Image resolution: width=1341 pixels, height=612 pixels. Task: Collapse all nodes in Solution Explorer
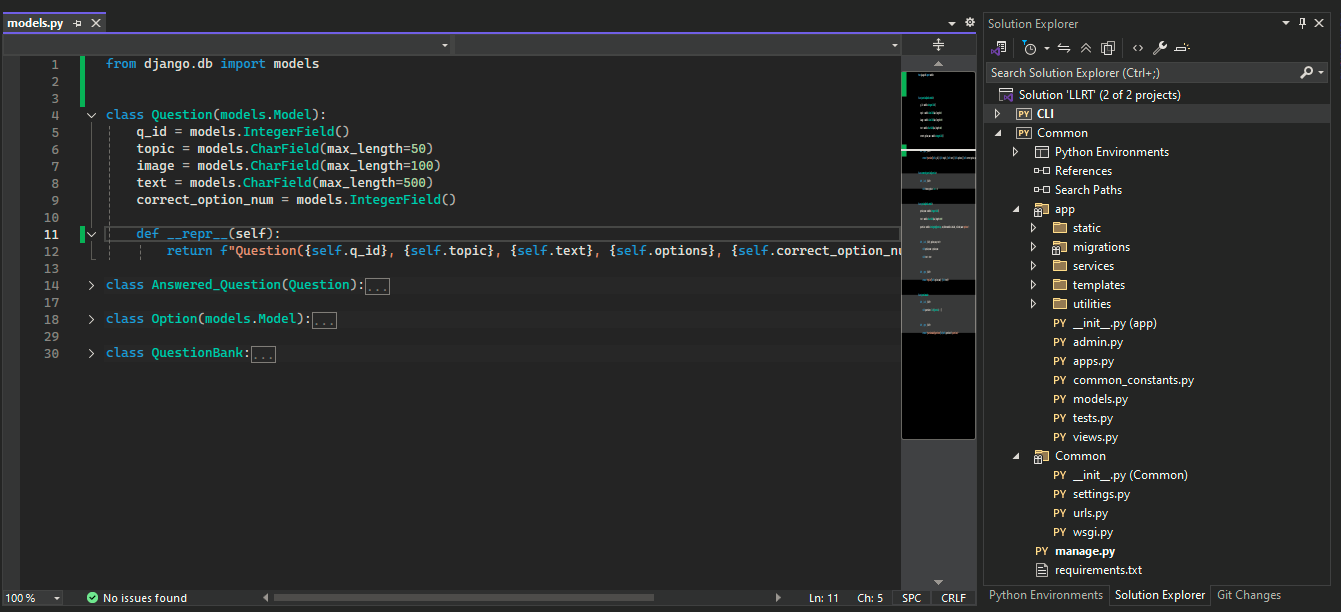point(1086,48)
